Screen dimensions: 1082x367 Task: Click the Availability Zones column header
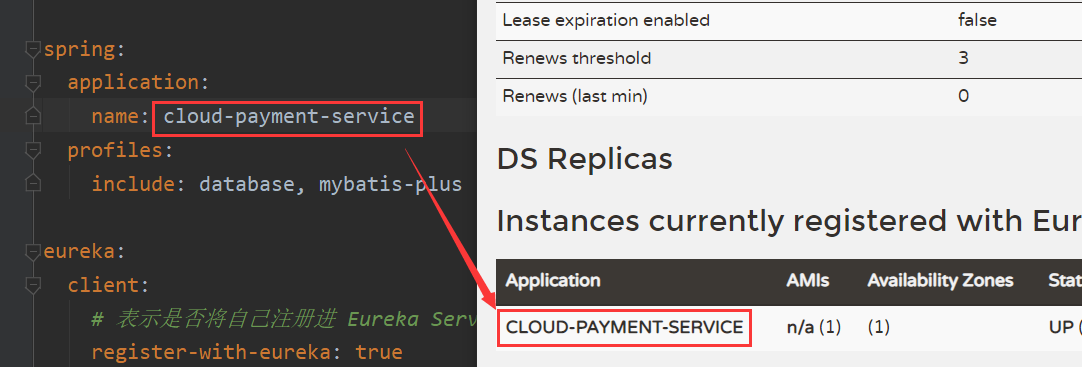(x=940, y=280)
